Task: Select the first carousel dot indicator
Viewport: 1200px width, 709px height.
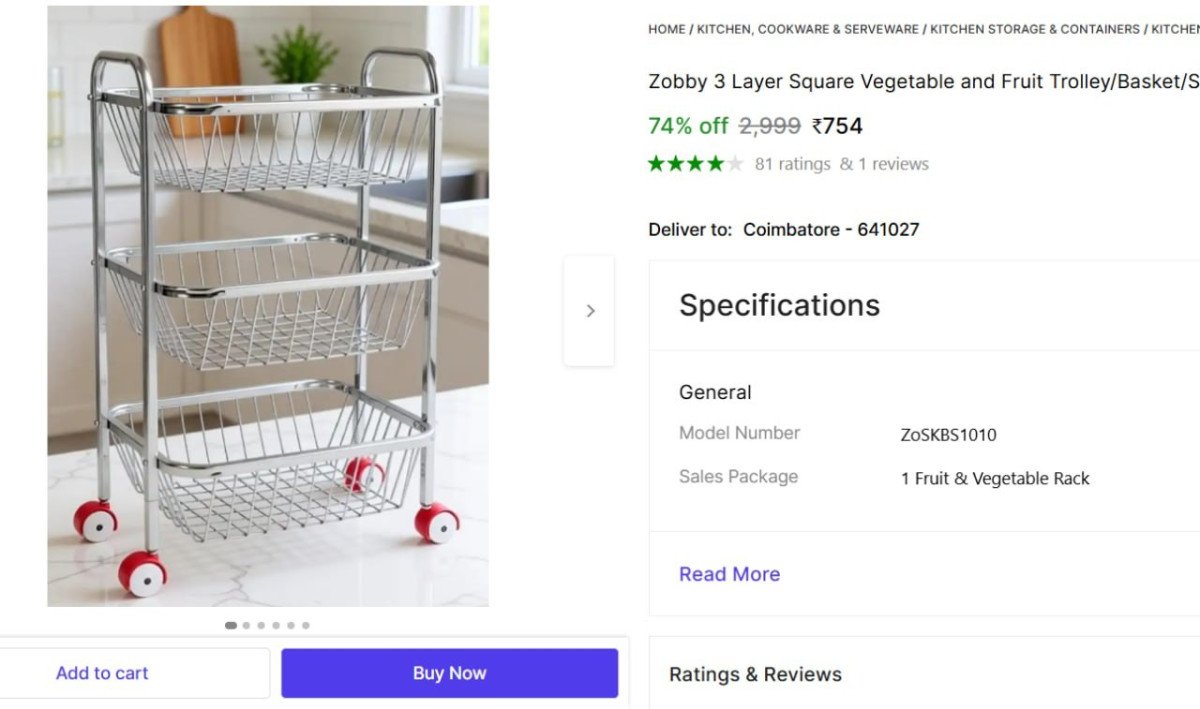Action: 231,626
